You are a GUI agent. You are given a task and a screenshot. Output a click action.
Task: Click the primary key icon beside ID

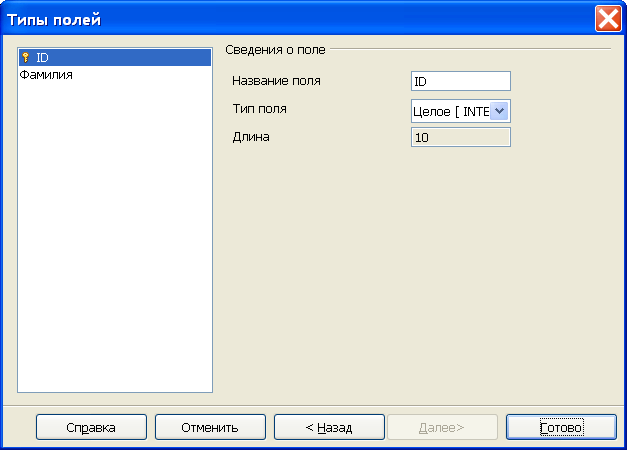pyautogui.click(x=26, y=58)
